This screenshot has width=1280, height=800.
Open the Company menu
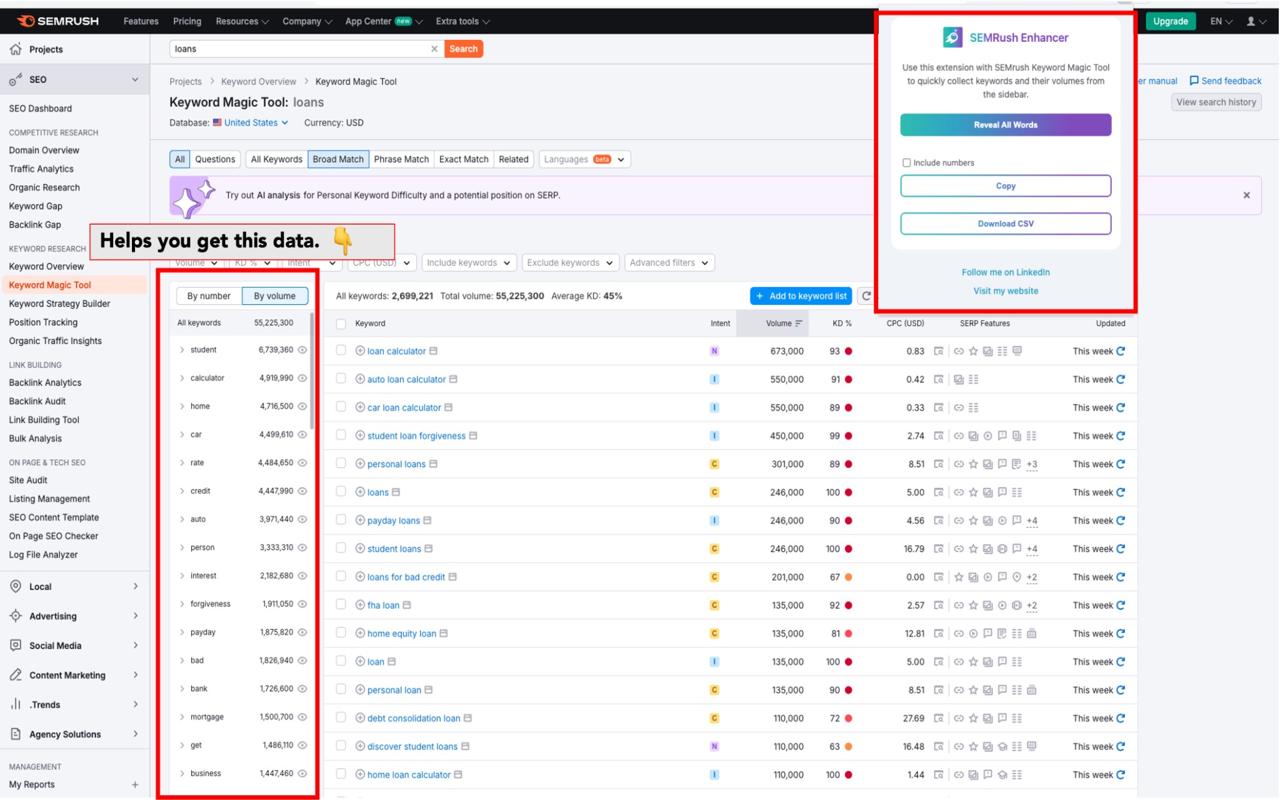307,21
